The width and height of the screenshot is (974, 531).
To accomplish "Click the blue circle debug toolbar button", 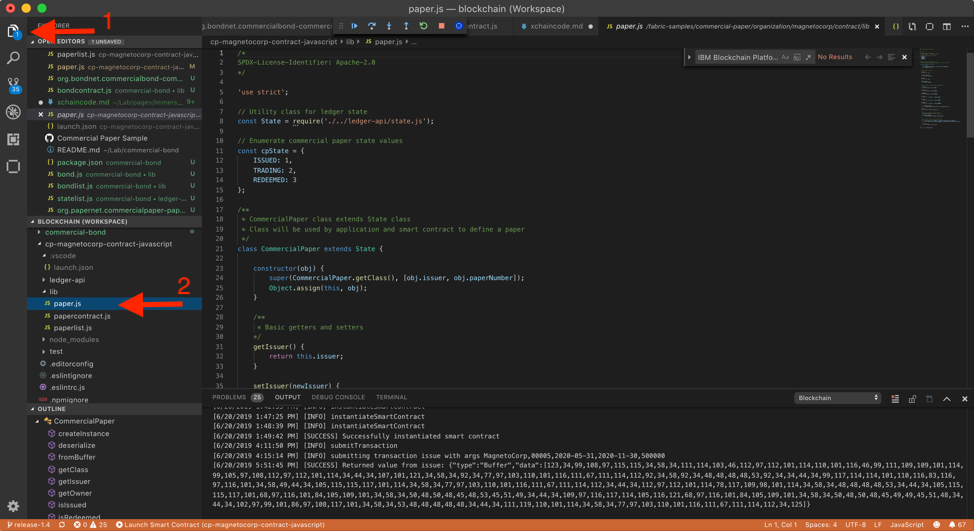I will click(458, 26).
